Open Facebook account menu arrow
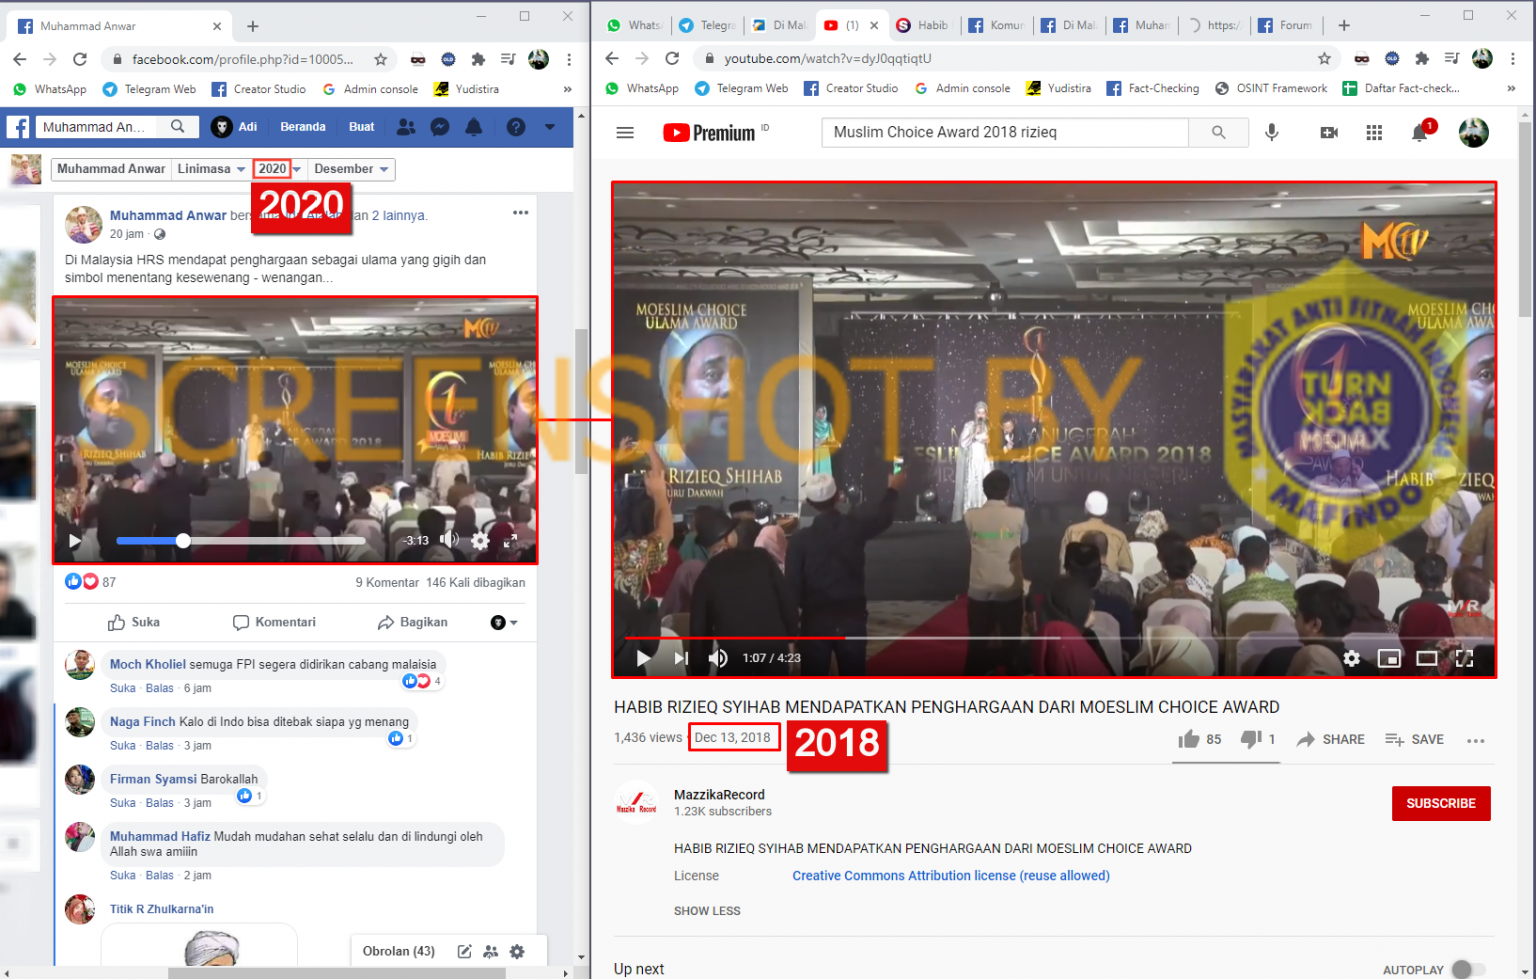The height and width of the screenshot is (979, 1536). tap(550, 127)
